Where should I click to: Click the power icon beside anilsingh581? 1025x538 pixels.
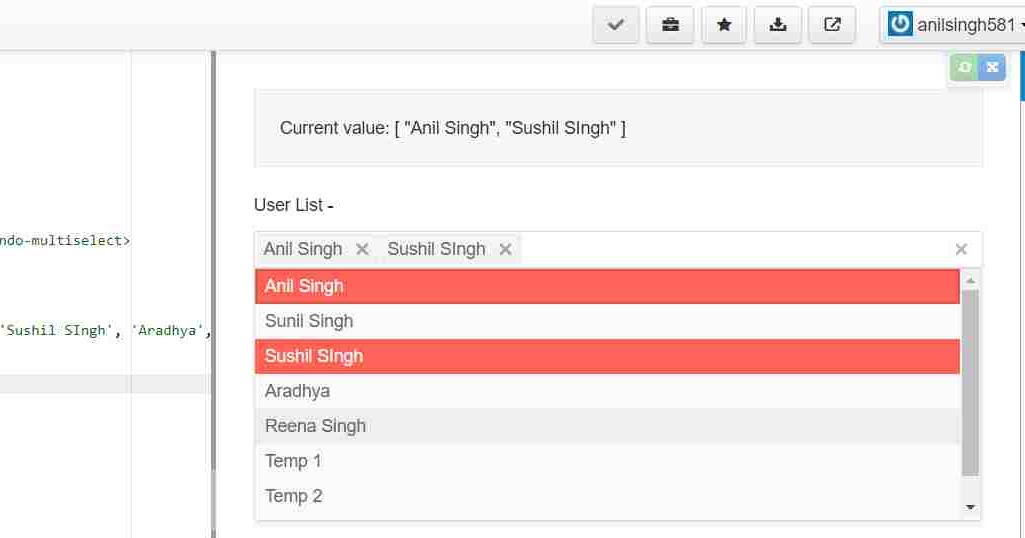coord(900,24)
